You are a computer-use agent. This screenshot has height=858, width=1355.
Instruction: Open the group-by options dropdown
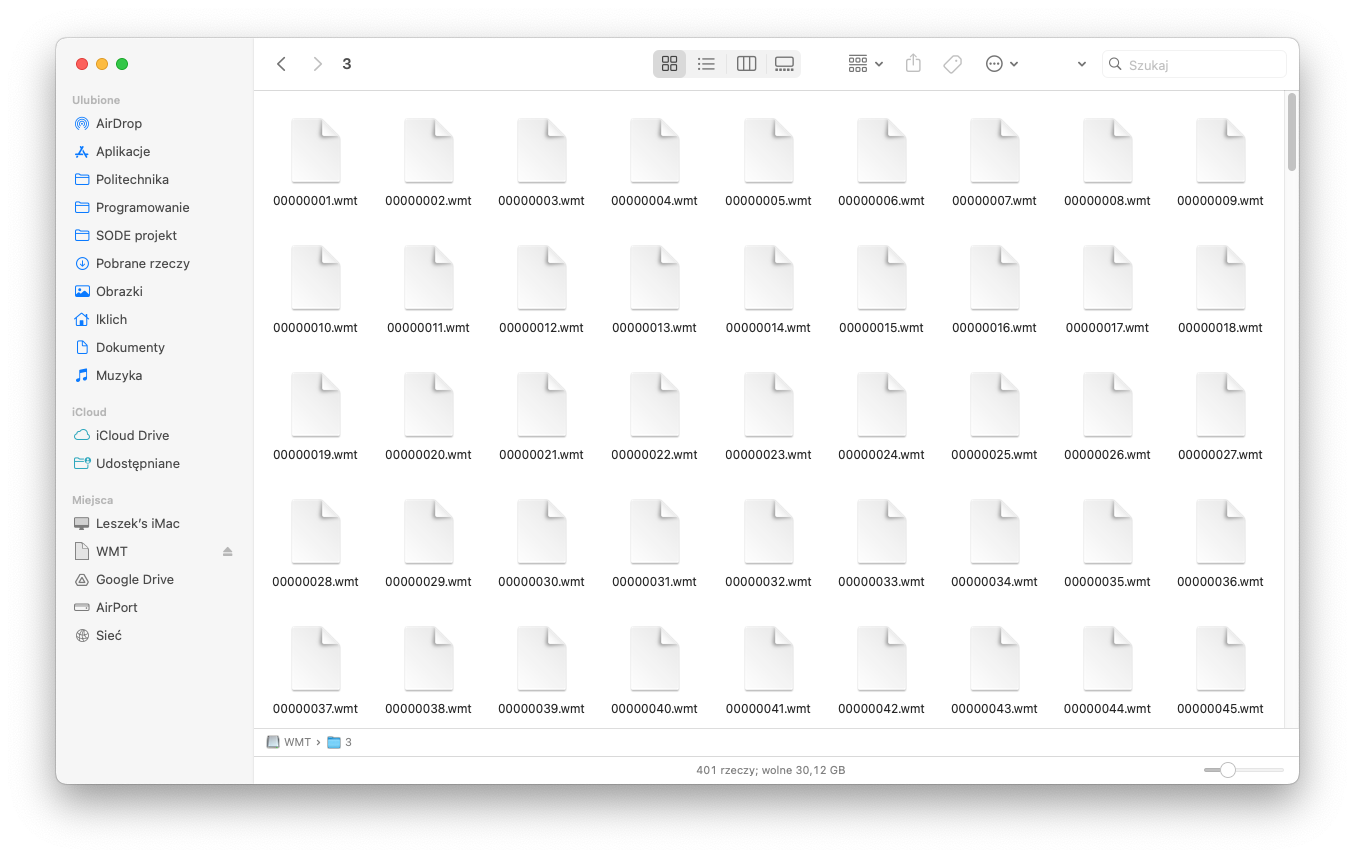click(866, 64)
